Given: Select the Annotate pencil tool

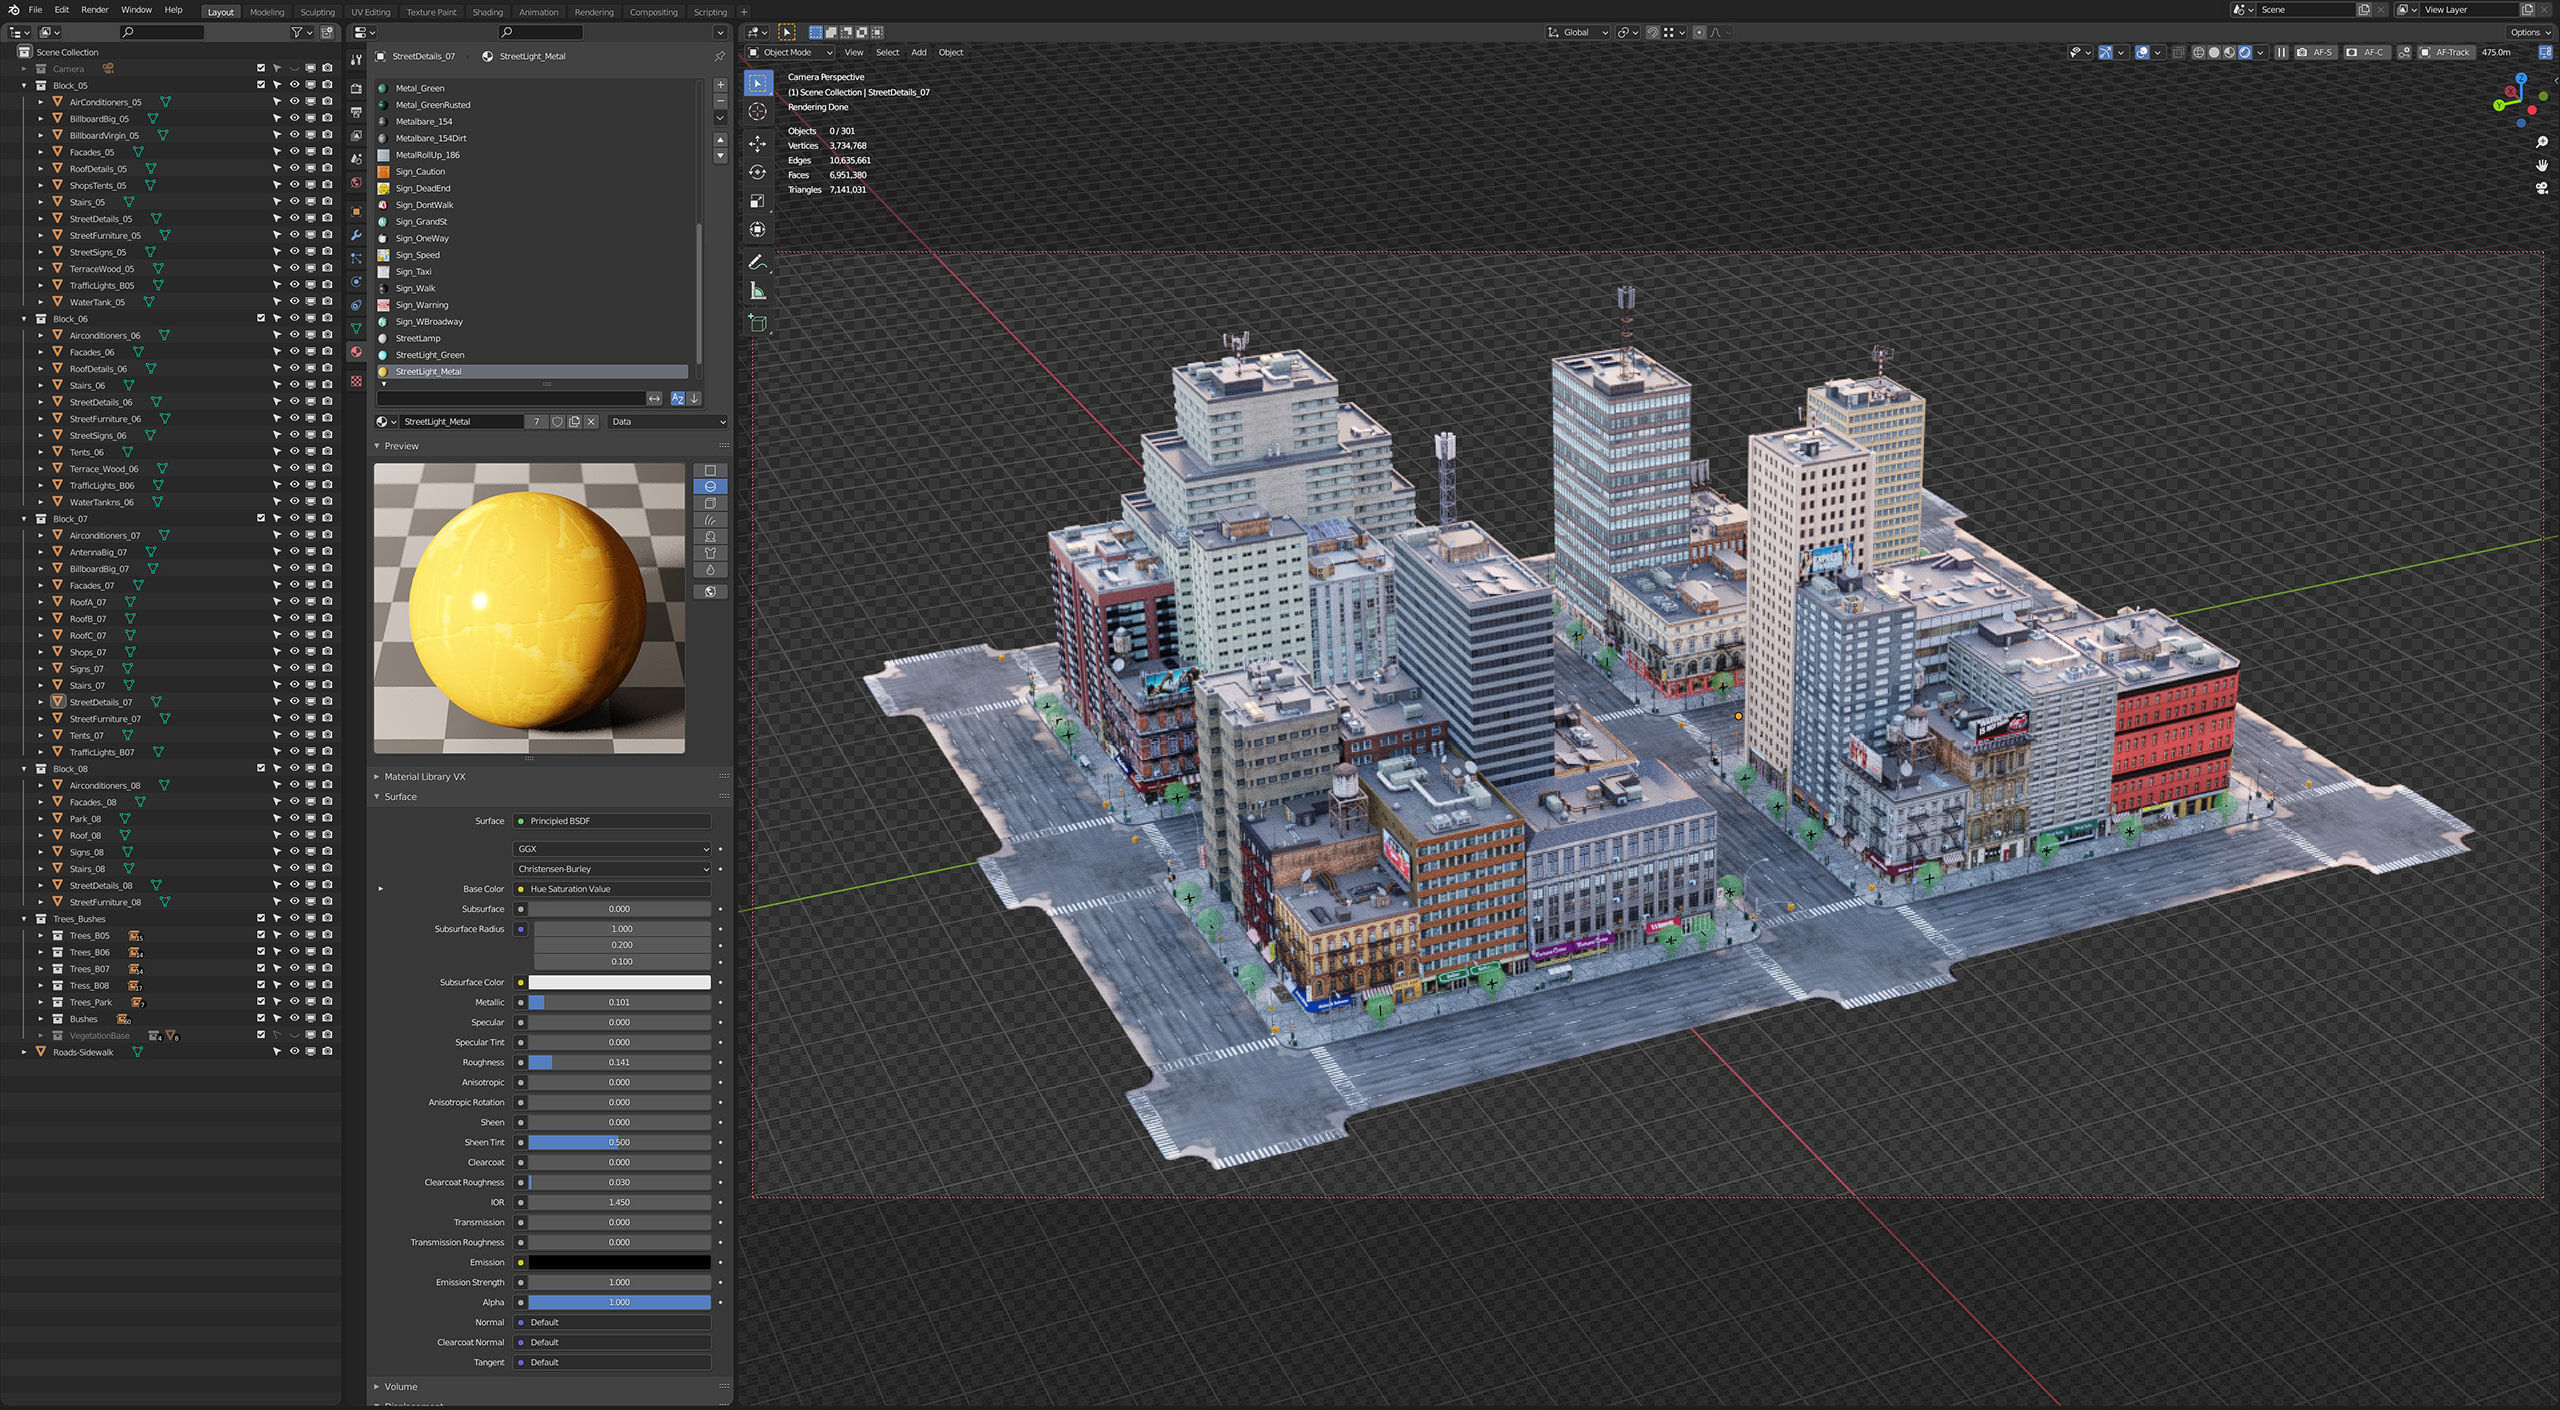Looking at the screenshot, I should (x=758, y=262).
